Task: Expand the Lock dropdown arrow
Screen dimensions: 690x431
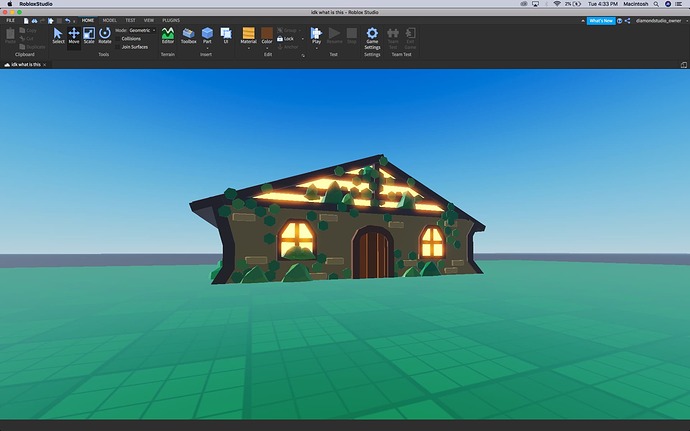Action: tap(302, 39)
